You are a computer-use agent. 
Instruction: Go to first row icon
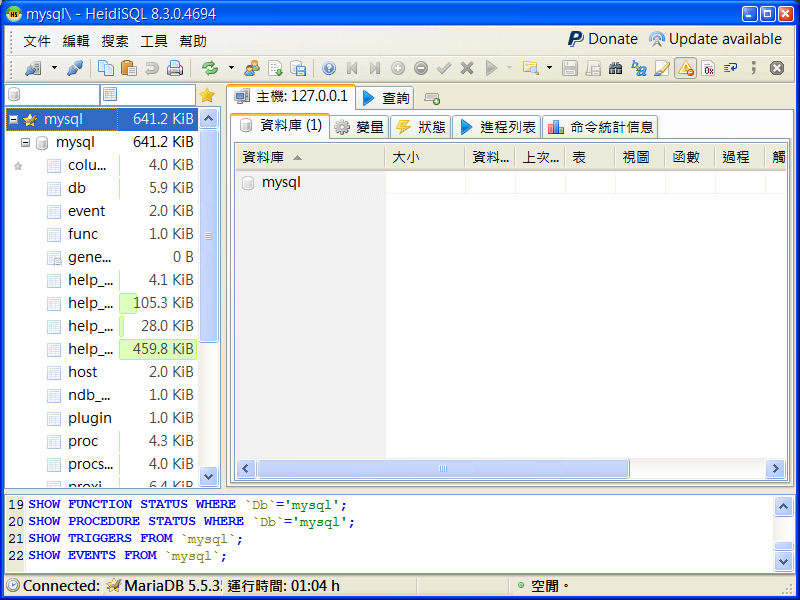point(352,68)
